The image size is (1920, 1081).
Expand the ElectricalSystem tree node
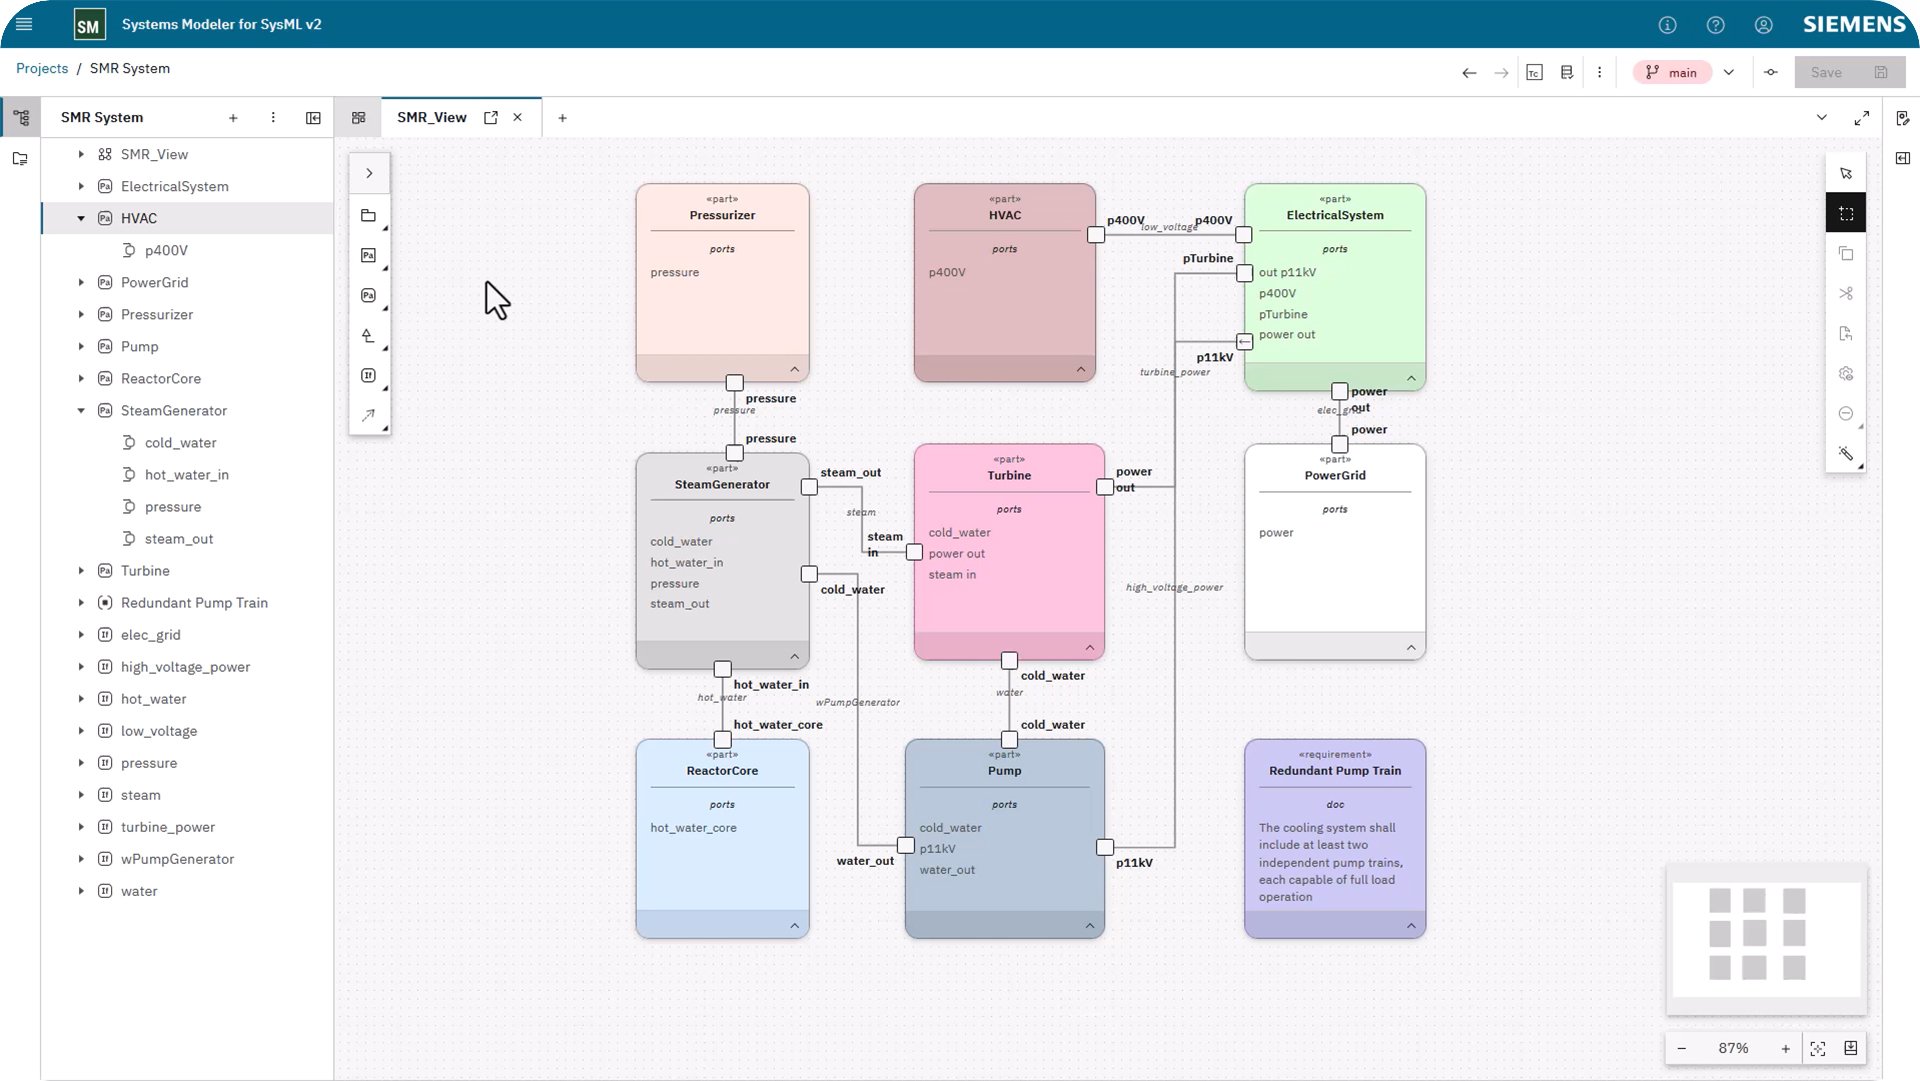click(x=81, y=186)
